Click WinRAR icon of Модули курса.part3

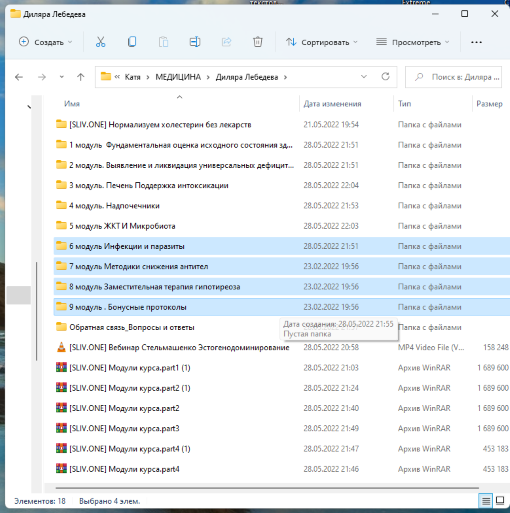(x=61, y=428)
